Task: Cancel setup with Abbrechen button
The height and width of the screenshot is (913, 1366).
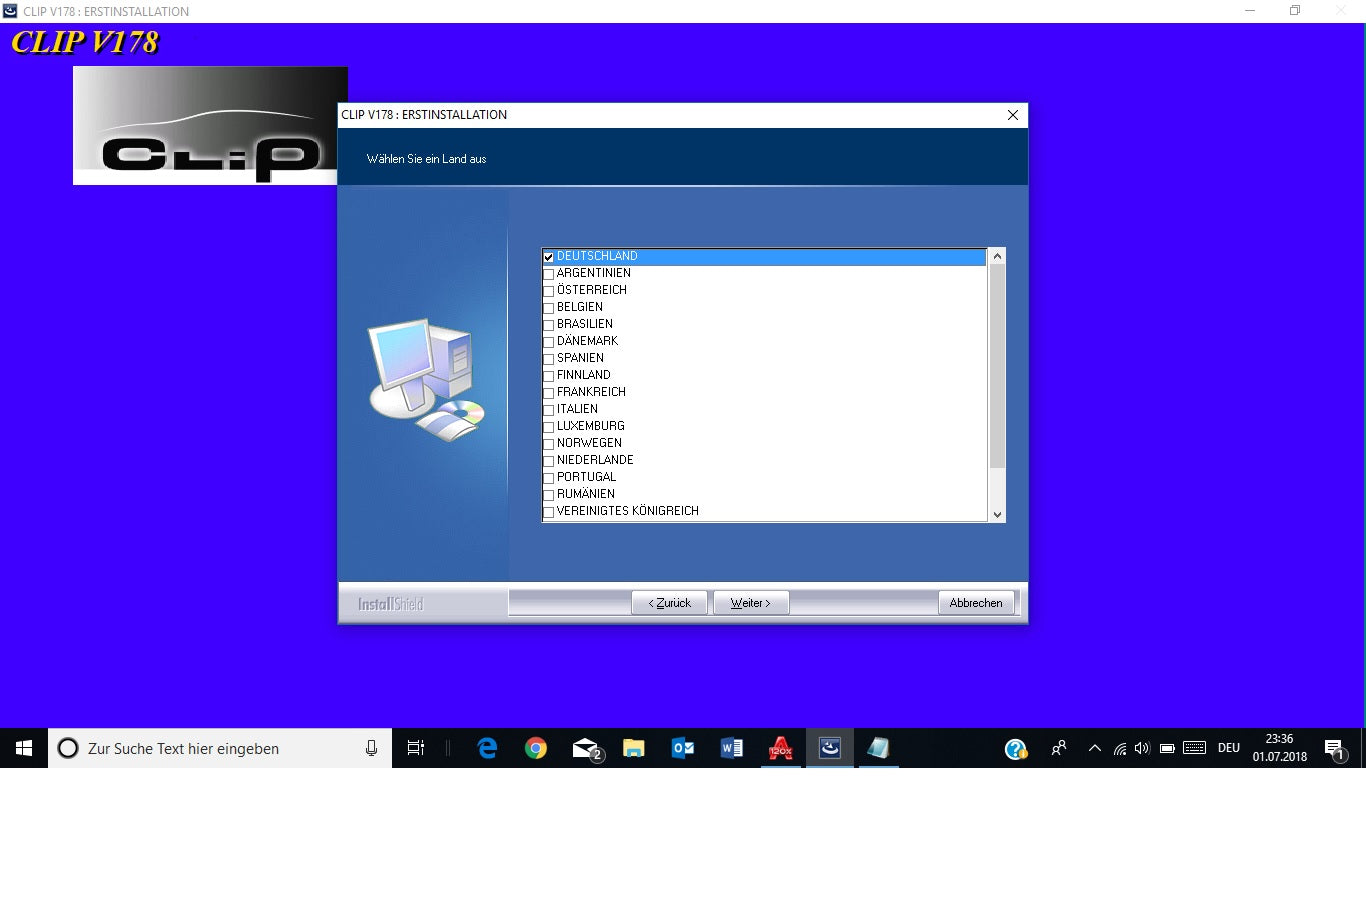Action: pyautogui.click(x=975, y=603)
